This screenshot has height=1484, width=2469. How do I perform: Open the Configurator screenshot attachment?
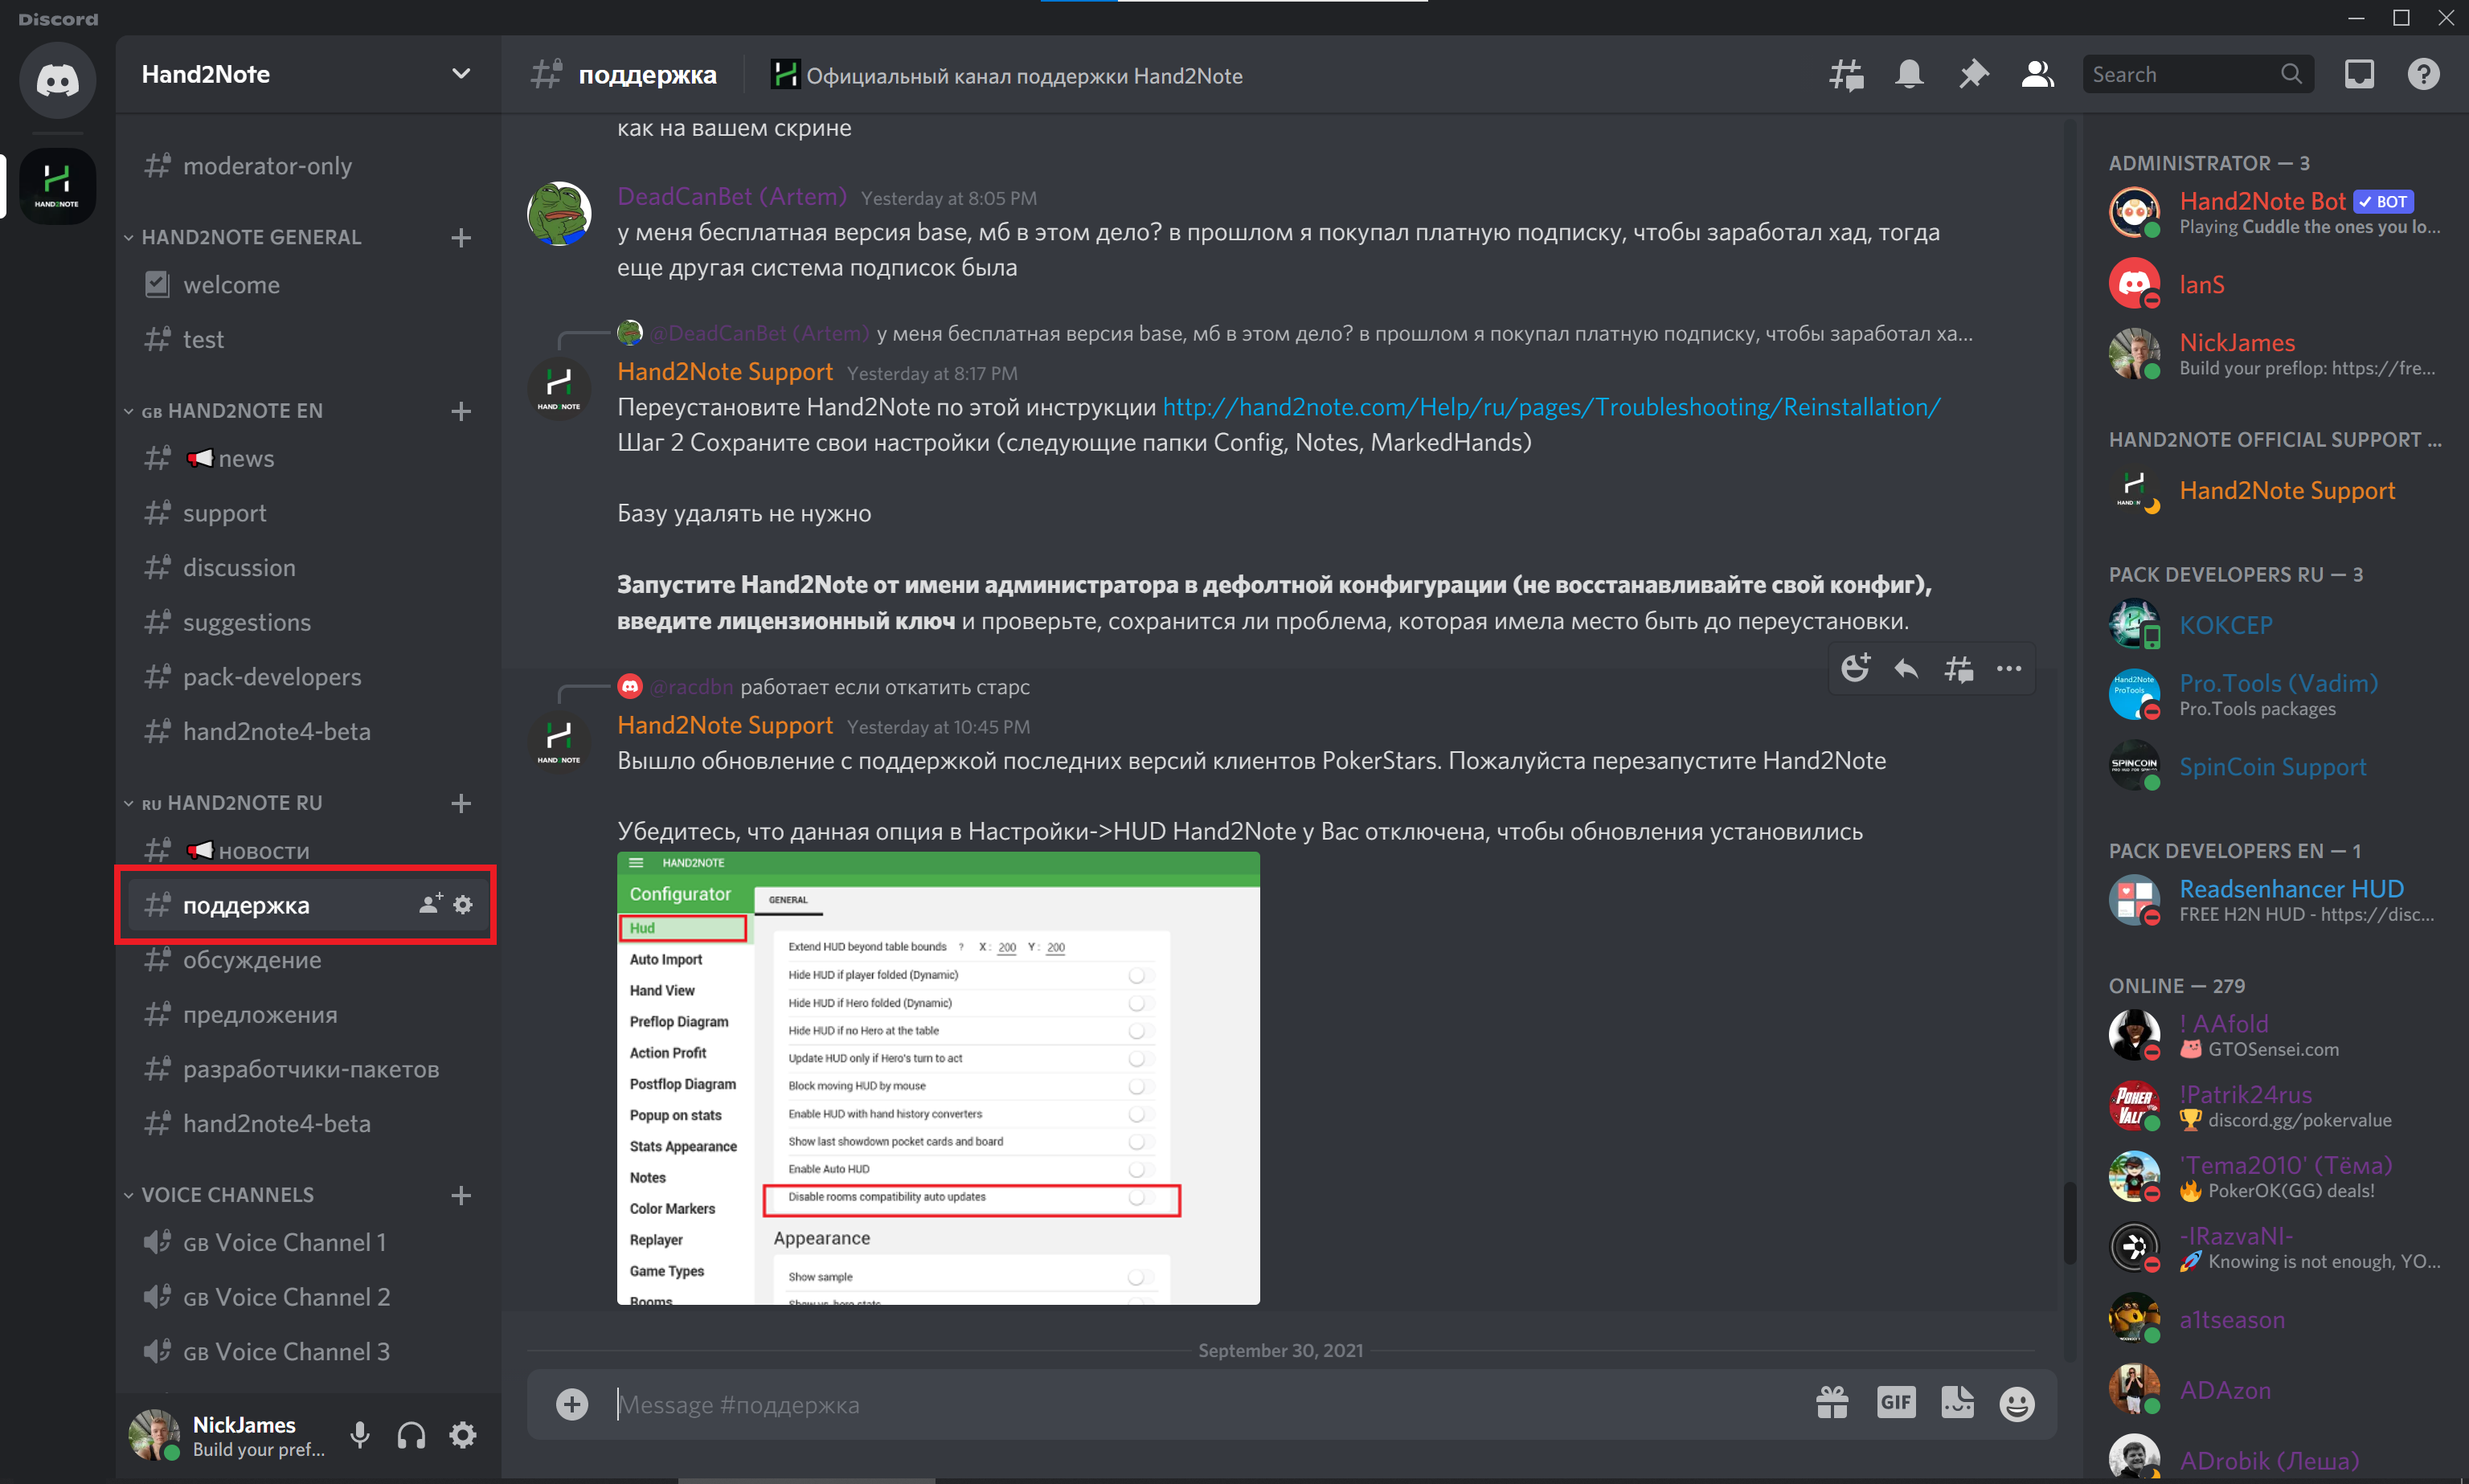pos(938,1078)
